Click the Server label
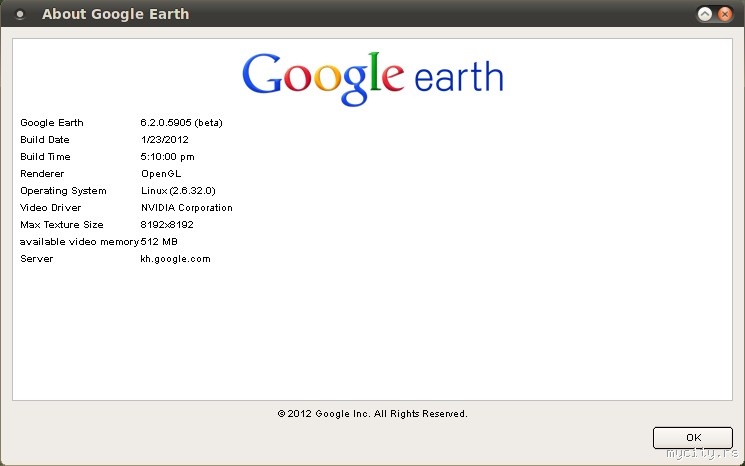This screenshot has width=745, height=466. click(37, 259)
